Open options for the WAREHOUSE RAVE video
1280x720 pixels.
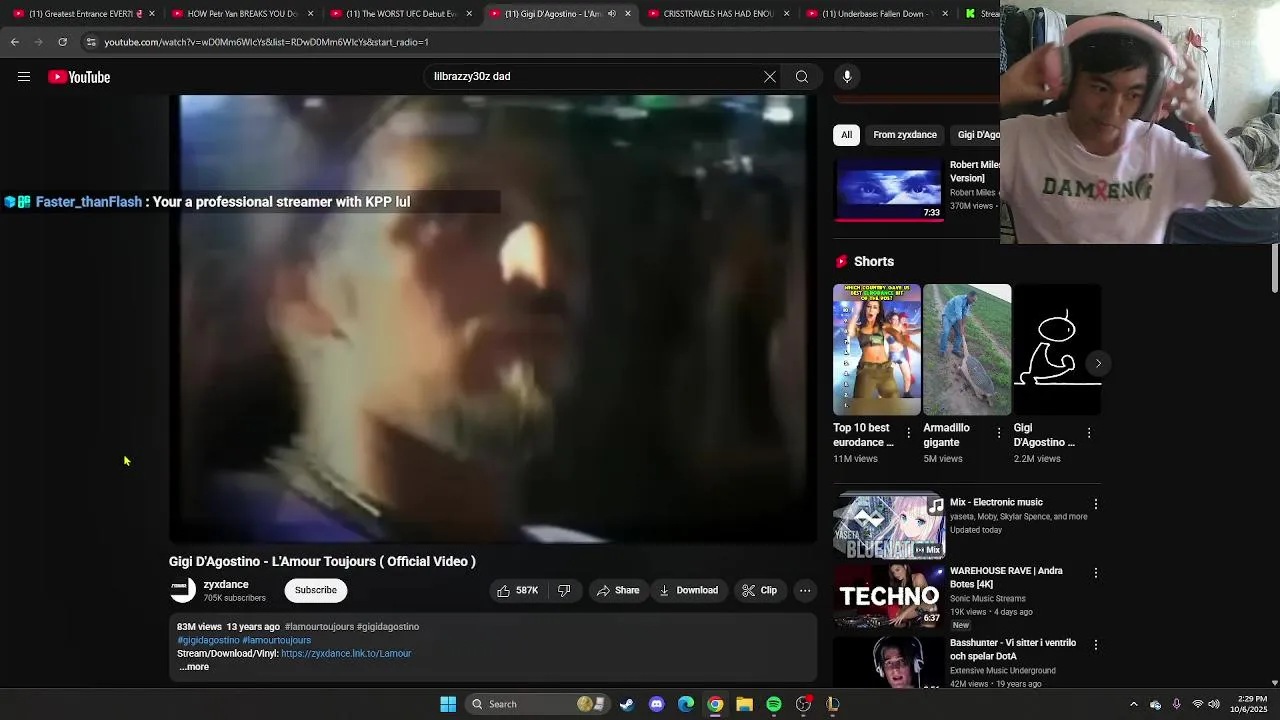click(x=1096, y=573)
